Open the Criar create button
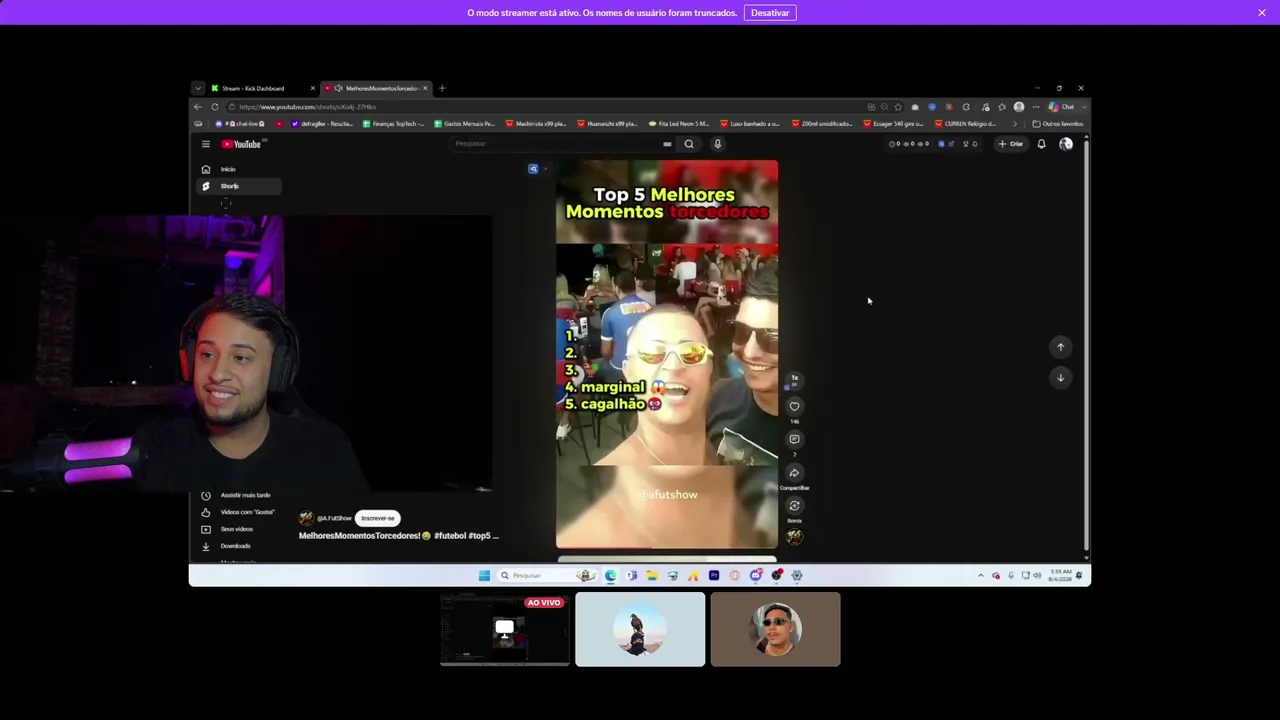This screenshot has height=720, width=1280. tap(1011, 144)
